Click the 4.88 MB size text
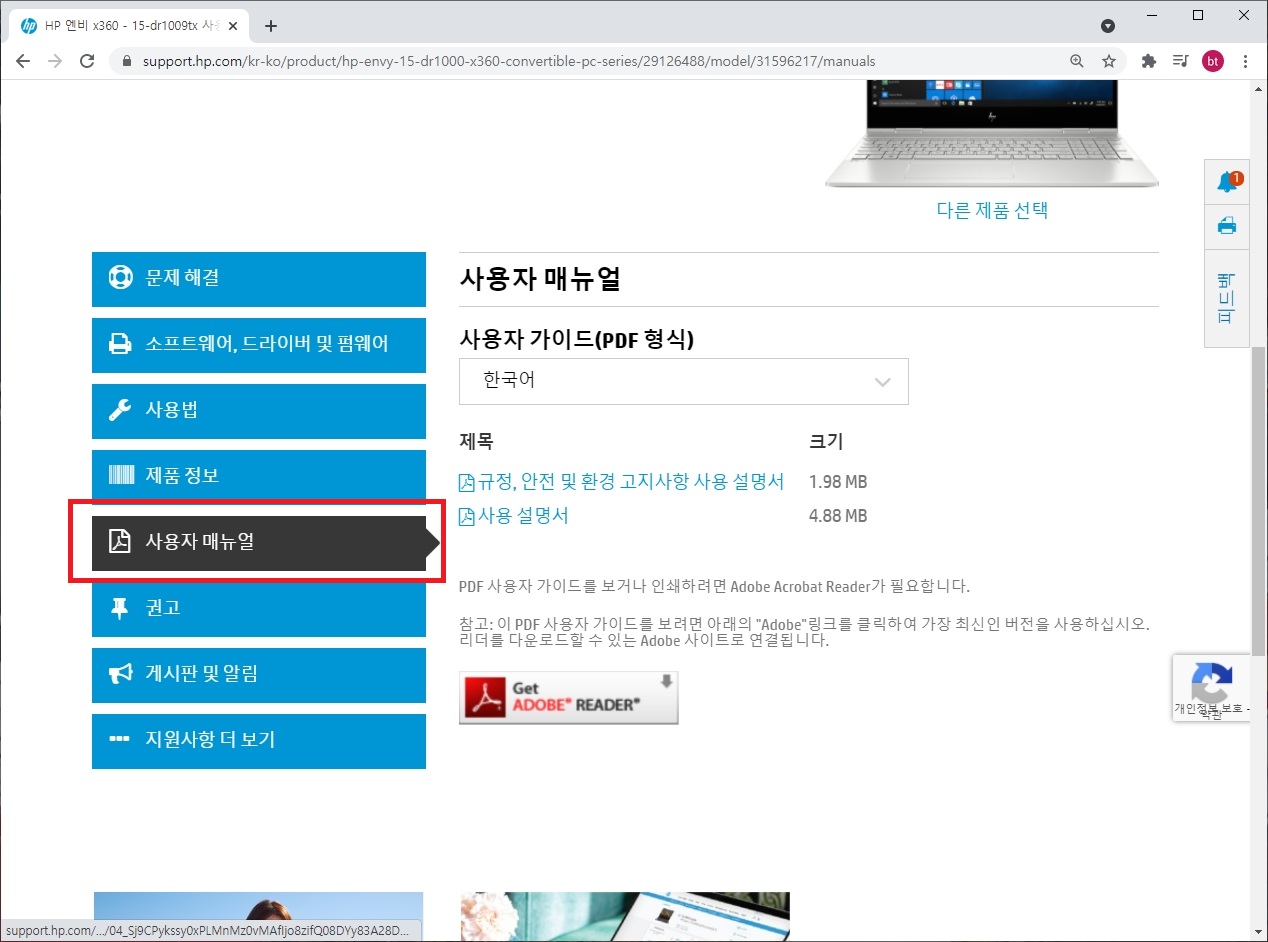 pyautogui.click(x=838, y=516)
